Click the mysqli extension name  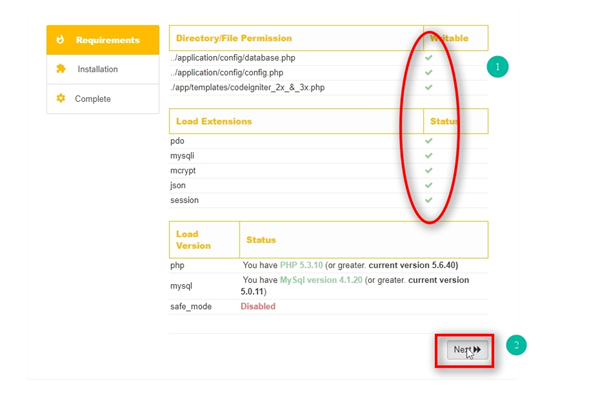(182, 156)
